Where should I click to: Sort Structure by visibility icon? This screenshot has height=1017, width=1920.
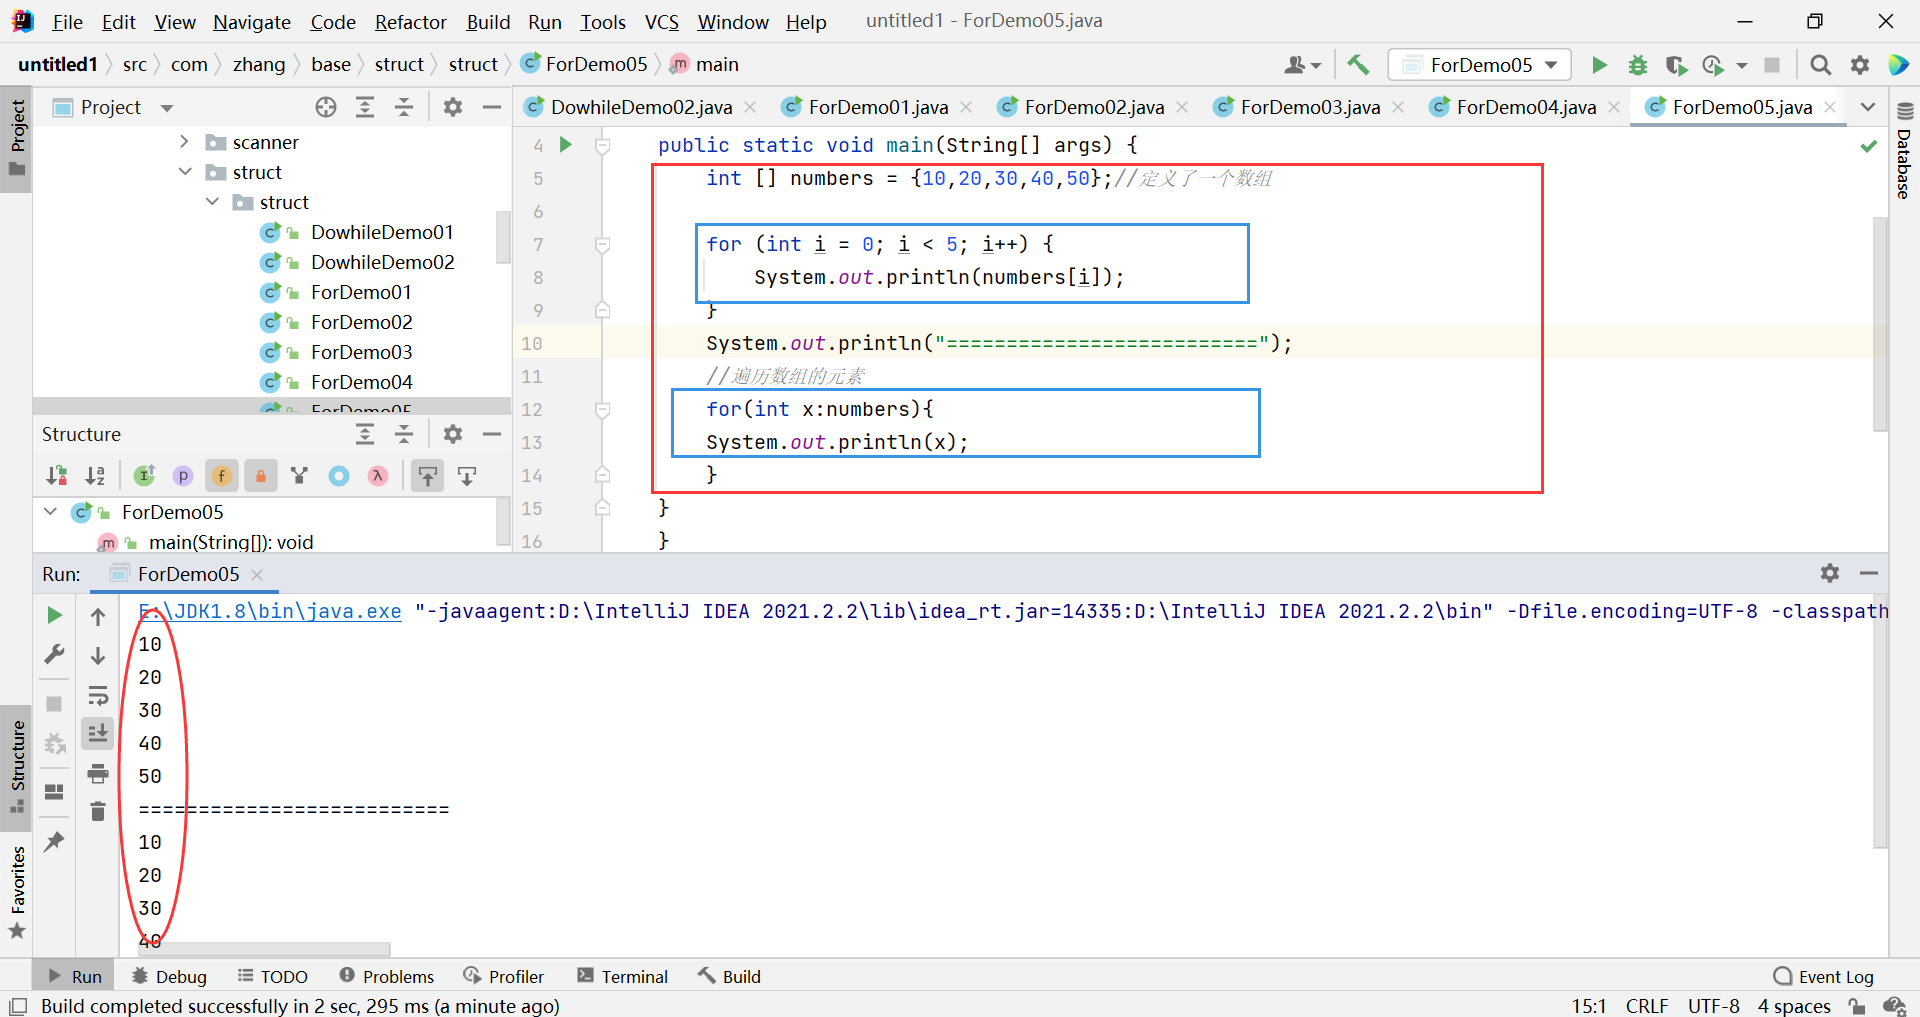coord(57,476)
